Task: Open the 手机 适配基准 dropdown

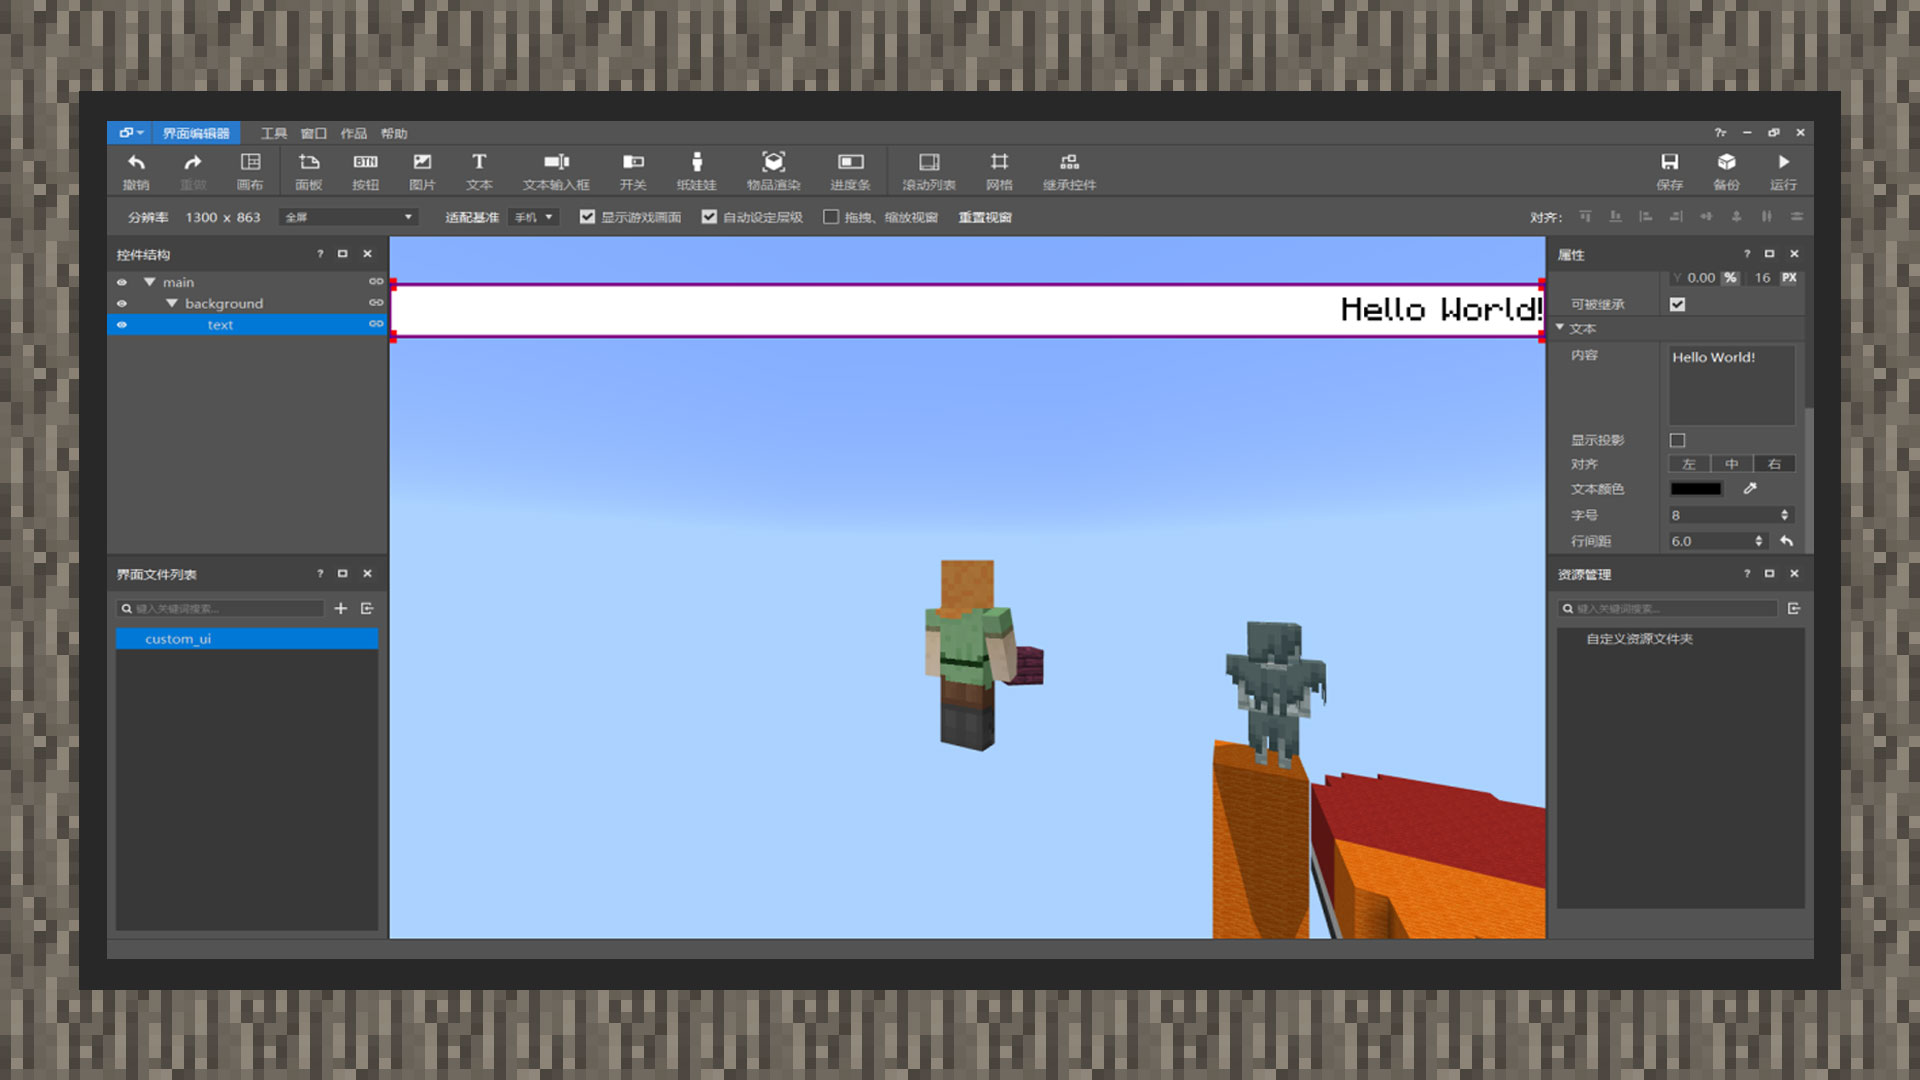Action: (533, 217)
